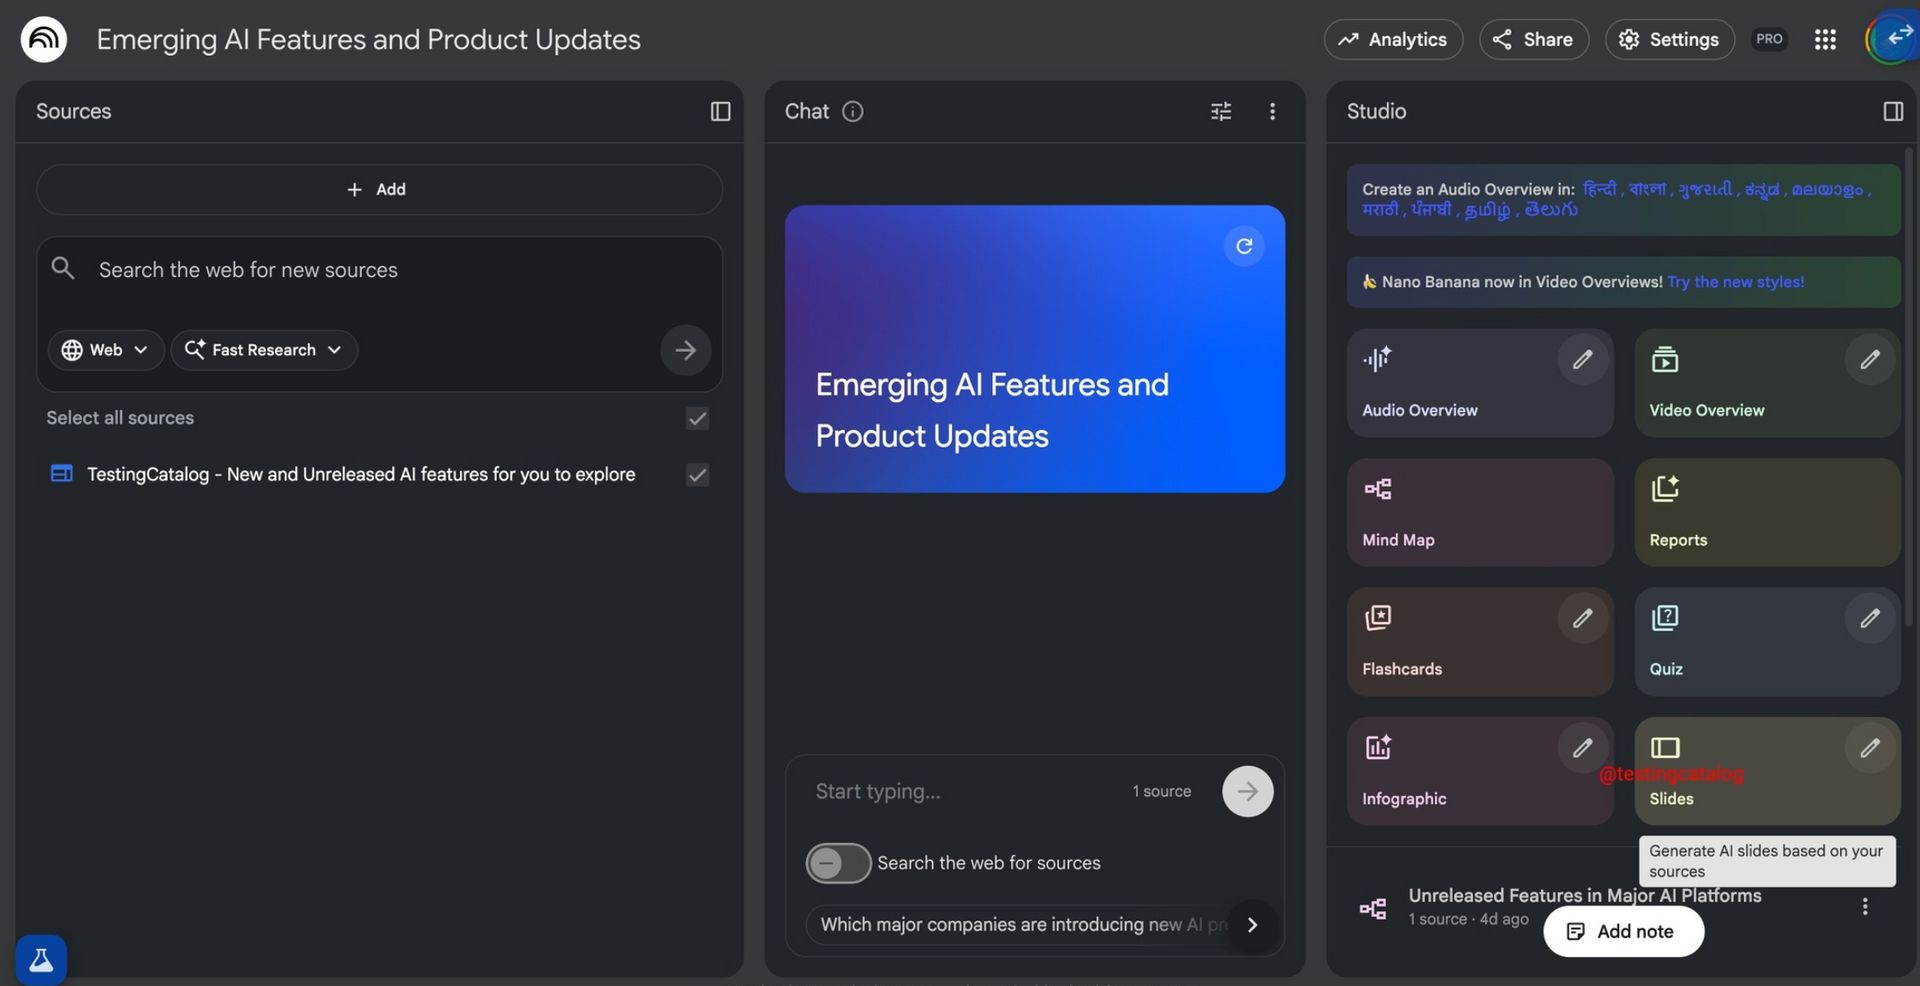Viewport: 1920px width, 986px height.
Task: Customize the Video Overview with pencil
Action: point(1869,359)
